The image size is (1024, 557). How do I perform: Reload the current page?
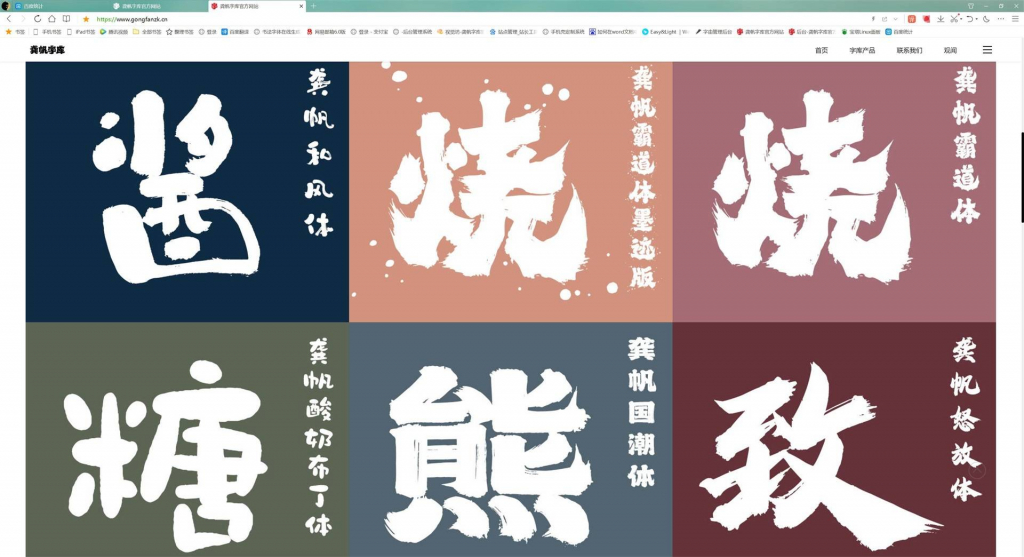pyautogui.click(x=37, y=19)
